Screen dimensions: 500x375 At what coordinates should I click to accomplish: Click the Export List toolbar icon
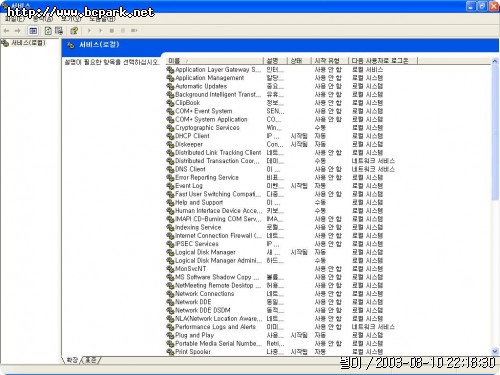59,31
